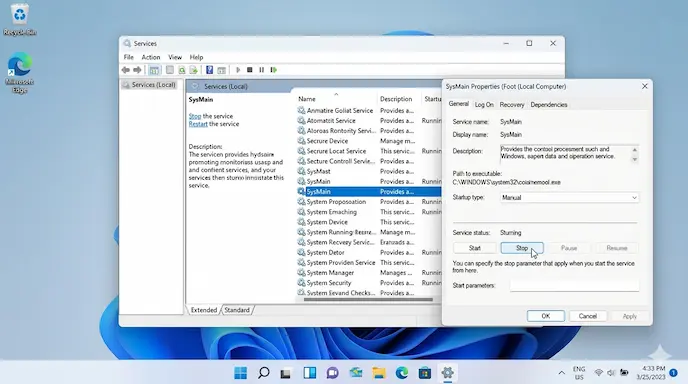Open File Explorer from the taskbar

click(379, 373)
